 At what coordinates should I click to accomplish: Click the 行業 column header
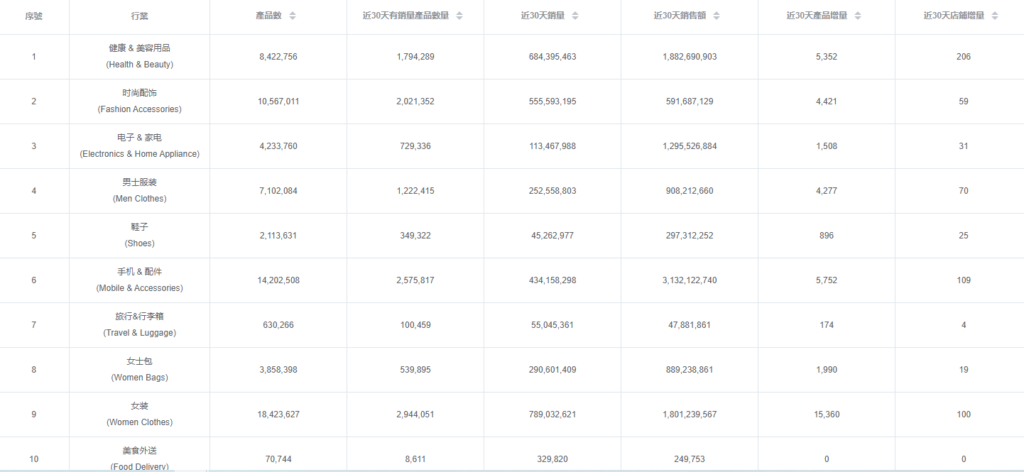click(x=139, y=17)
